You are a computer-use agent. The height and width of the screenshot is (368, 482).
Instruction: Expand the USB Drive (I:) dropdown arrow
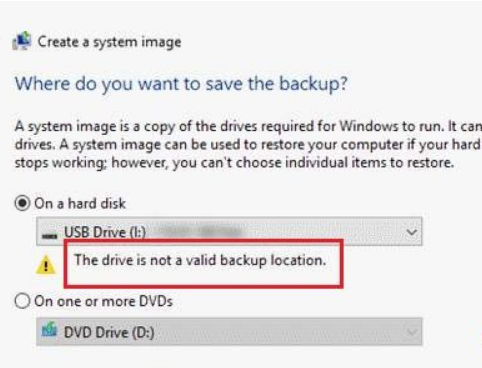pos(412,232)
